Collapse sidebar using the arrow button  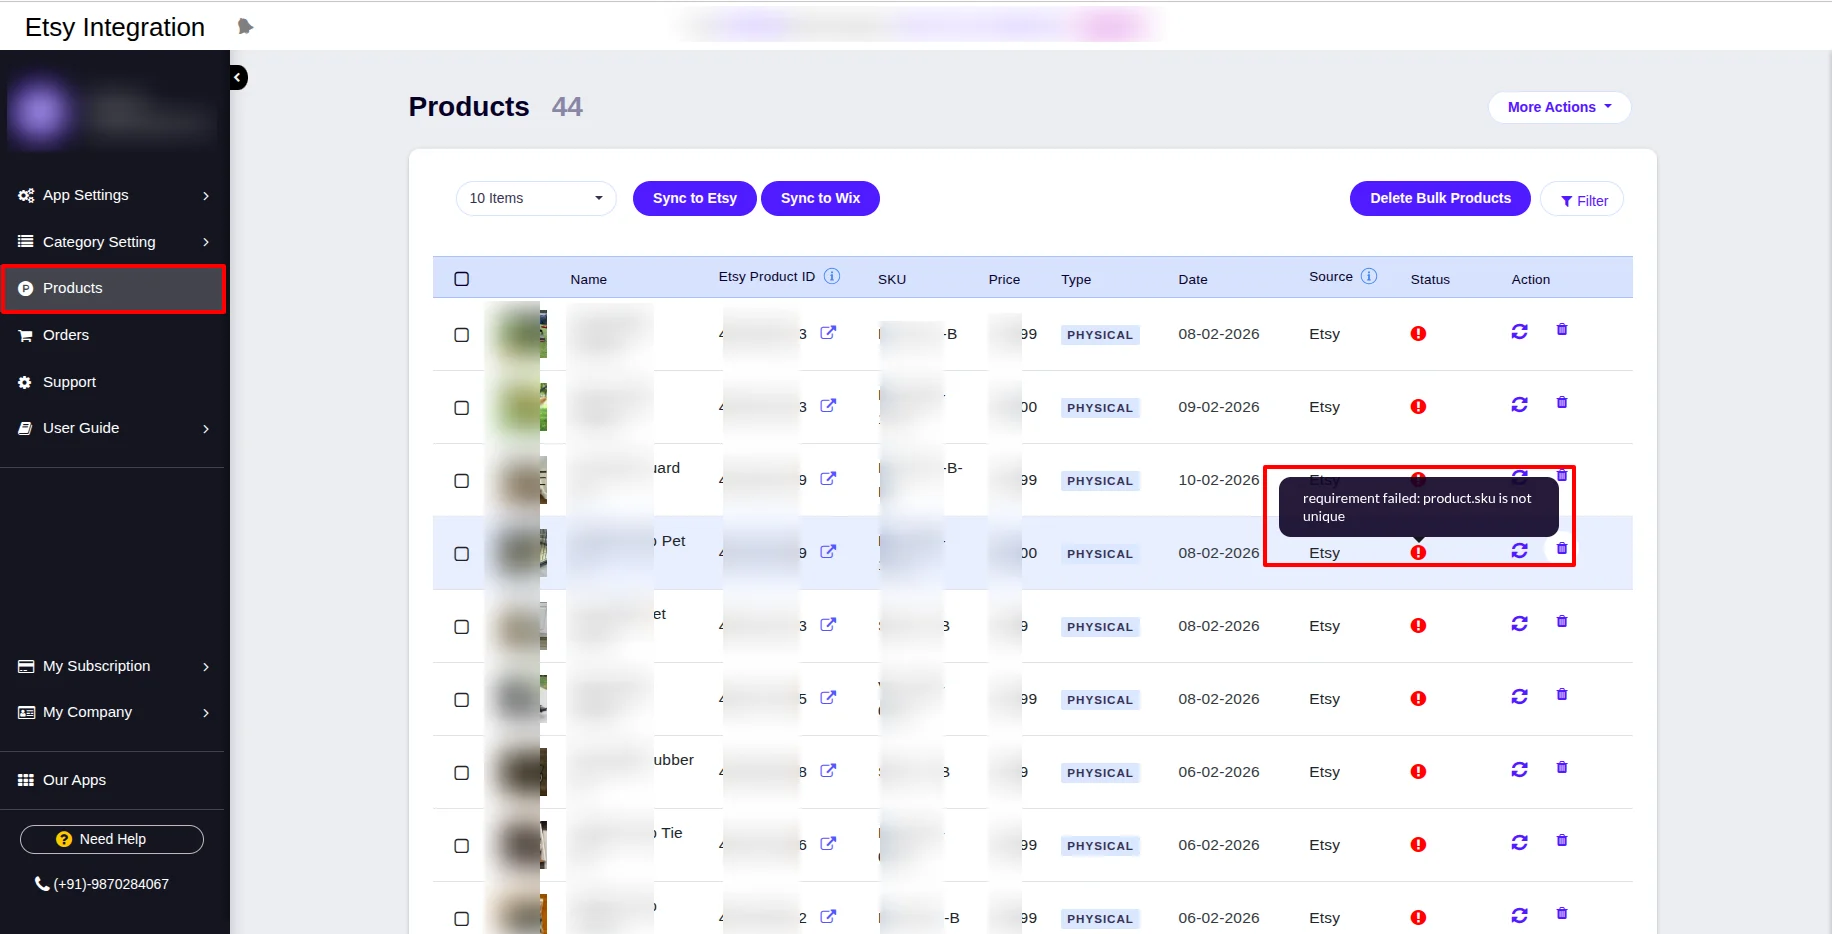click(x=238, y=77)
